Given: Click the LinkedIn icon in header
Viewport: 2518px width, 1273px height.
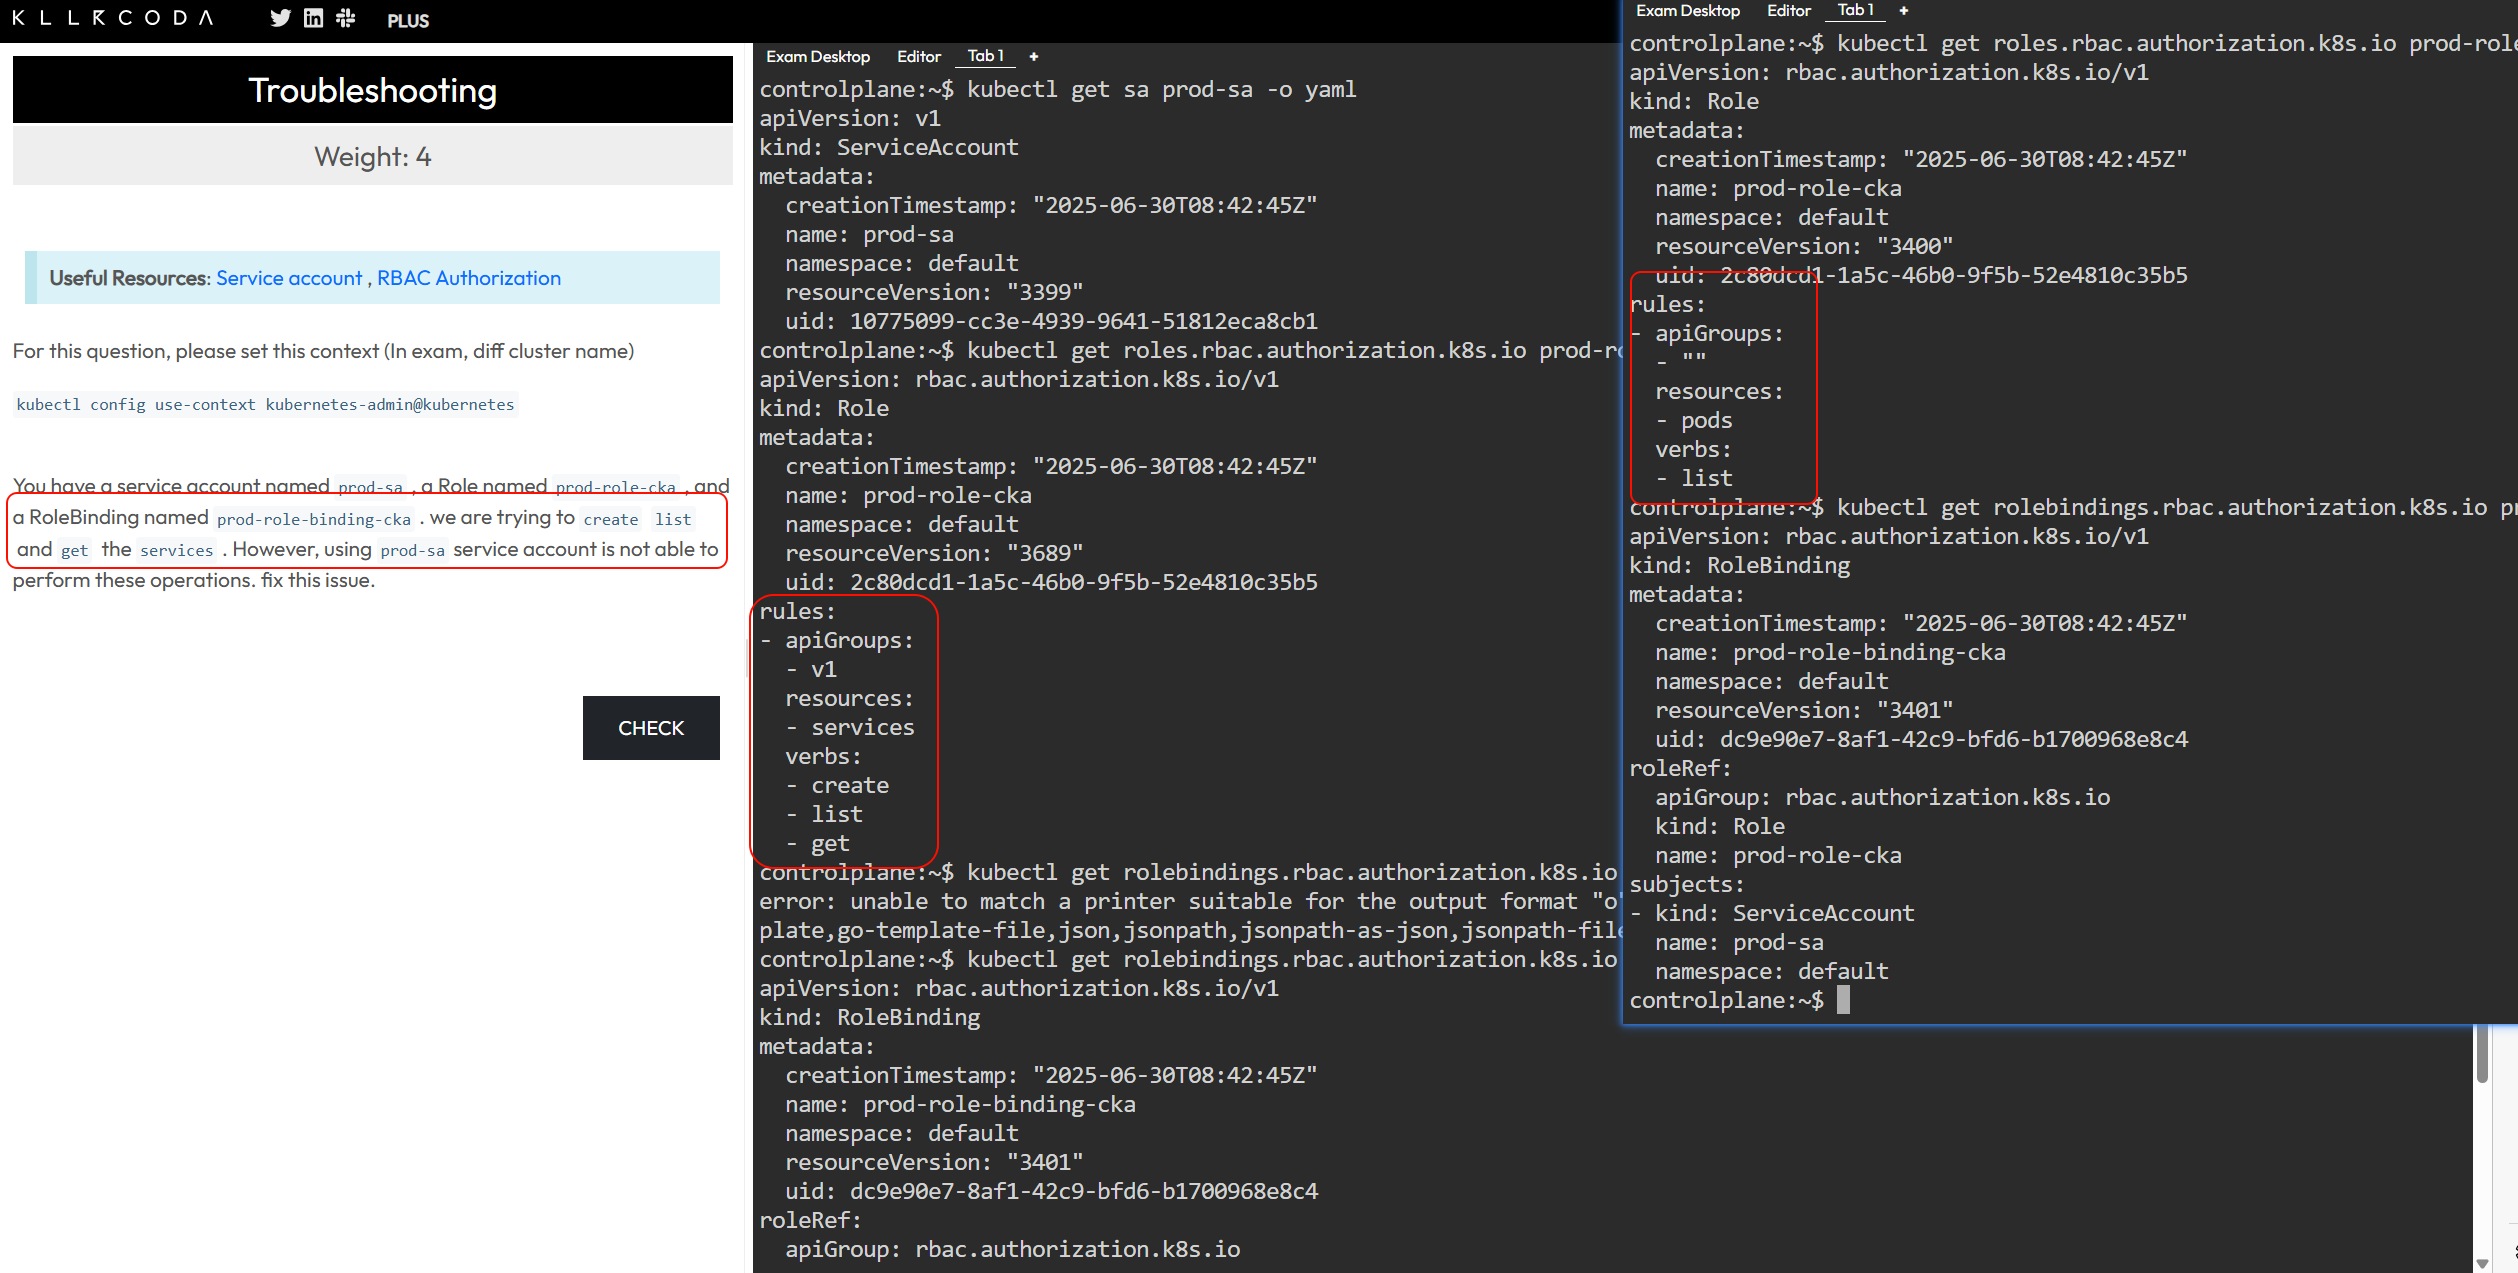Looking at the screenshot, I should (313, 19).
